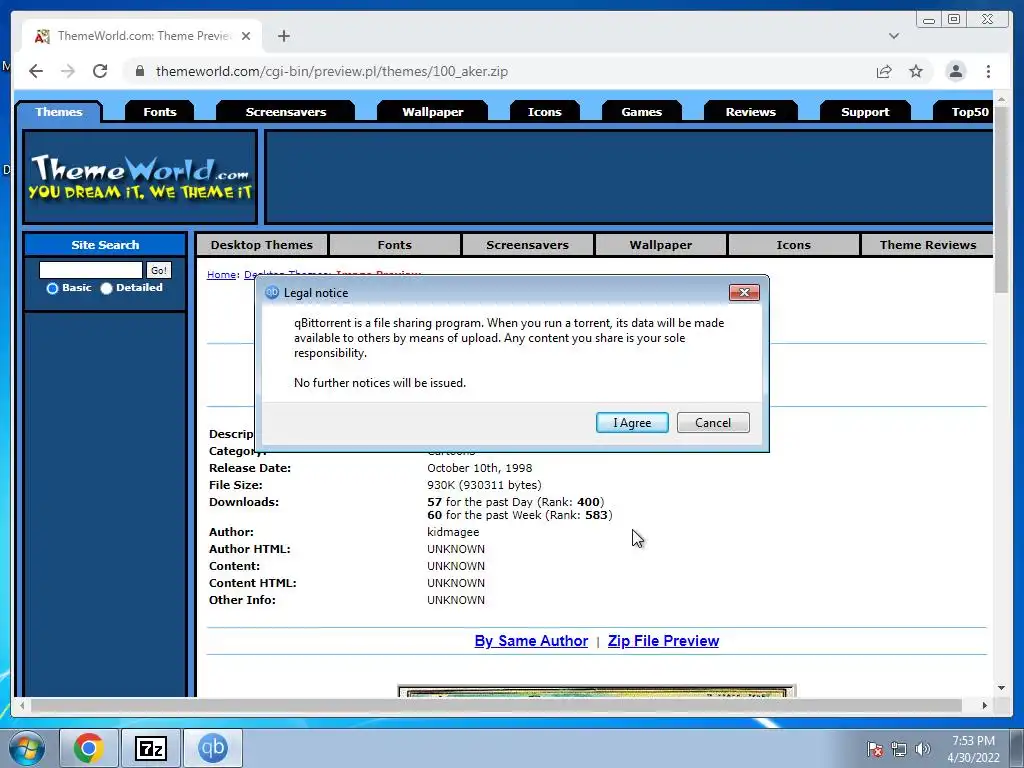Click the taskbar clock and date

point(973,749)
